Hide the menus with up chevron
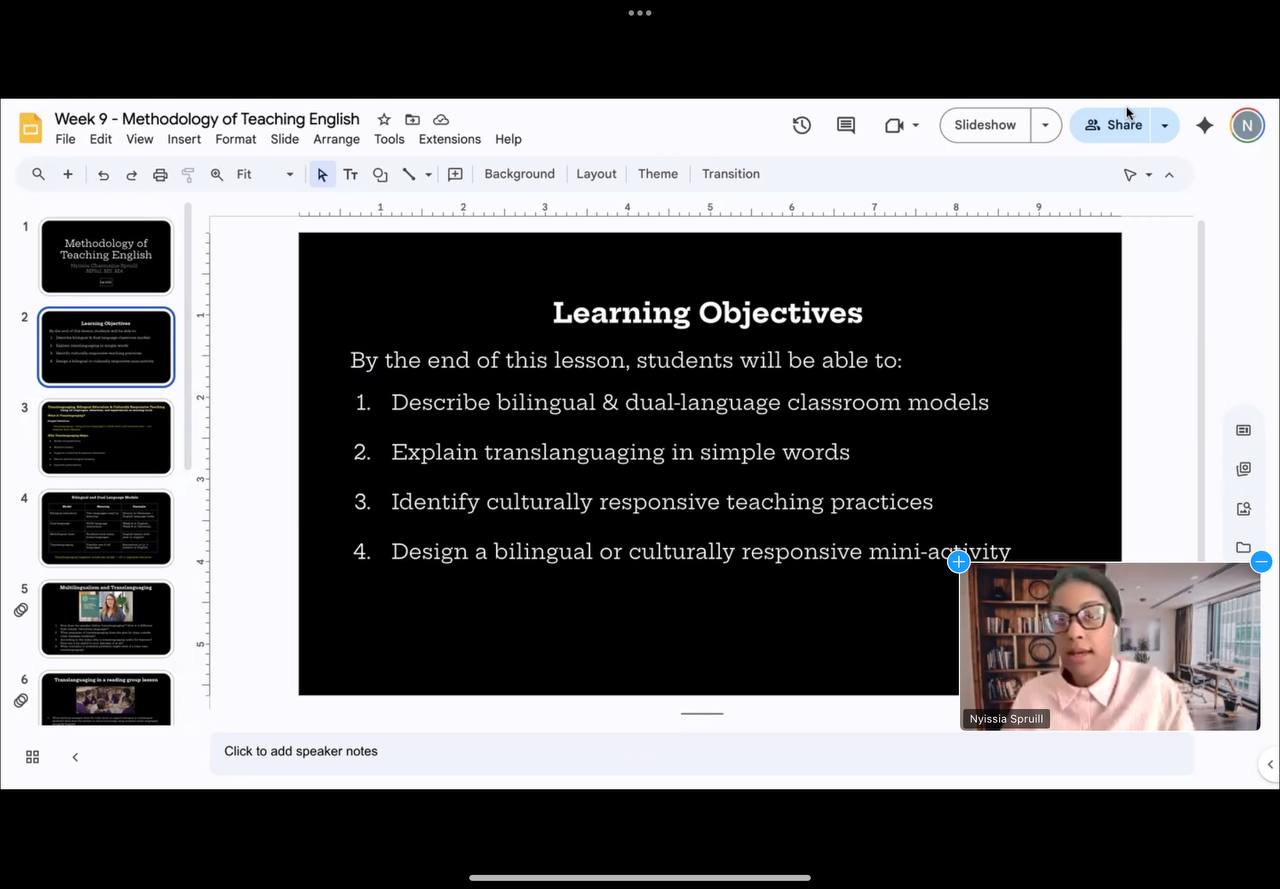 (x=1169, y=174)
